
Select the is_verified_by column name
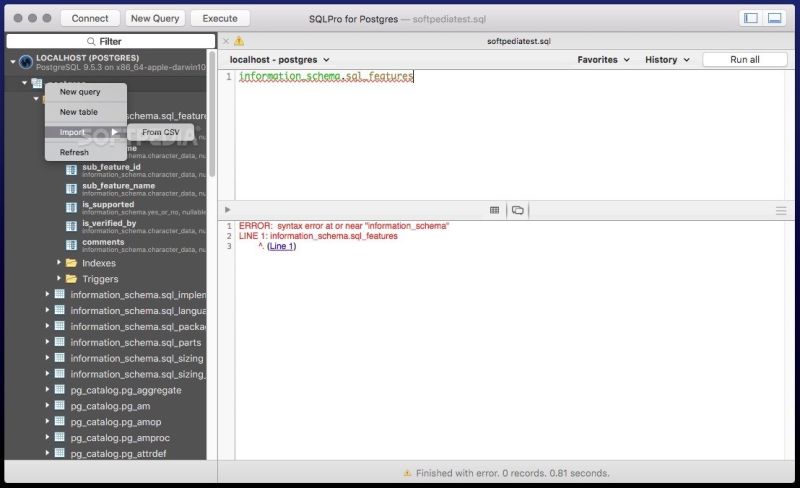point(109,223)
